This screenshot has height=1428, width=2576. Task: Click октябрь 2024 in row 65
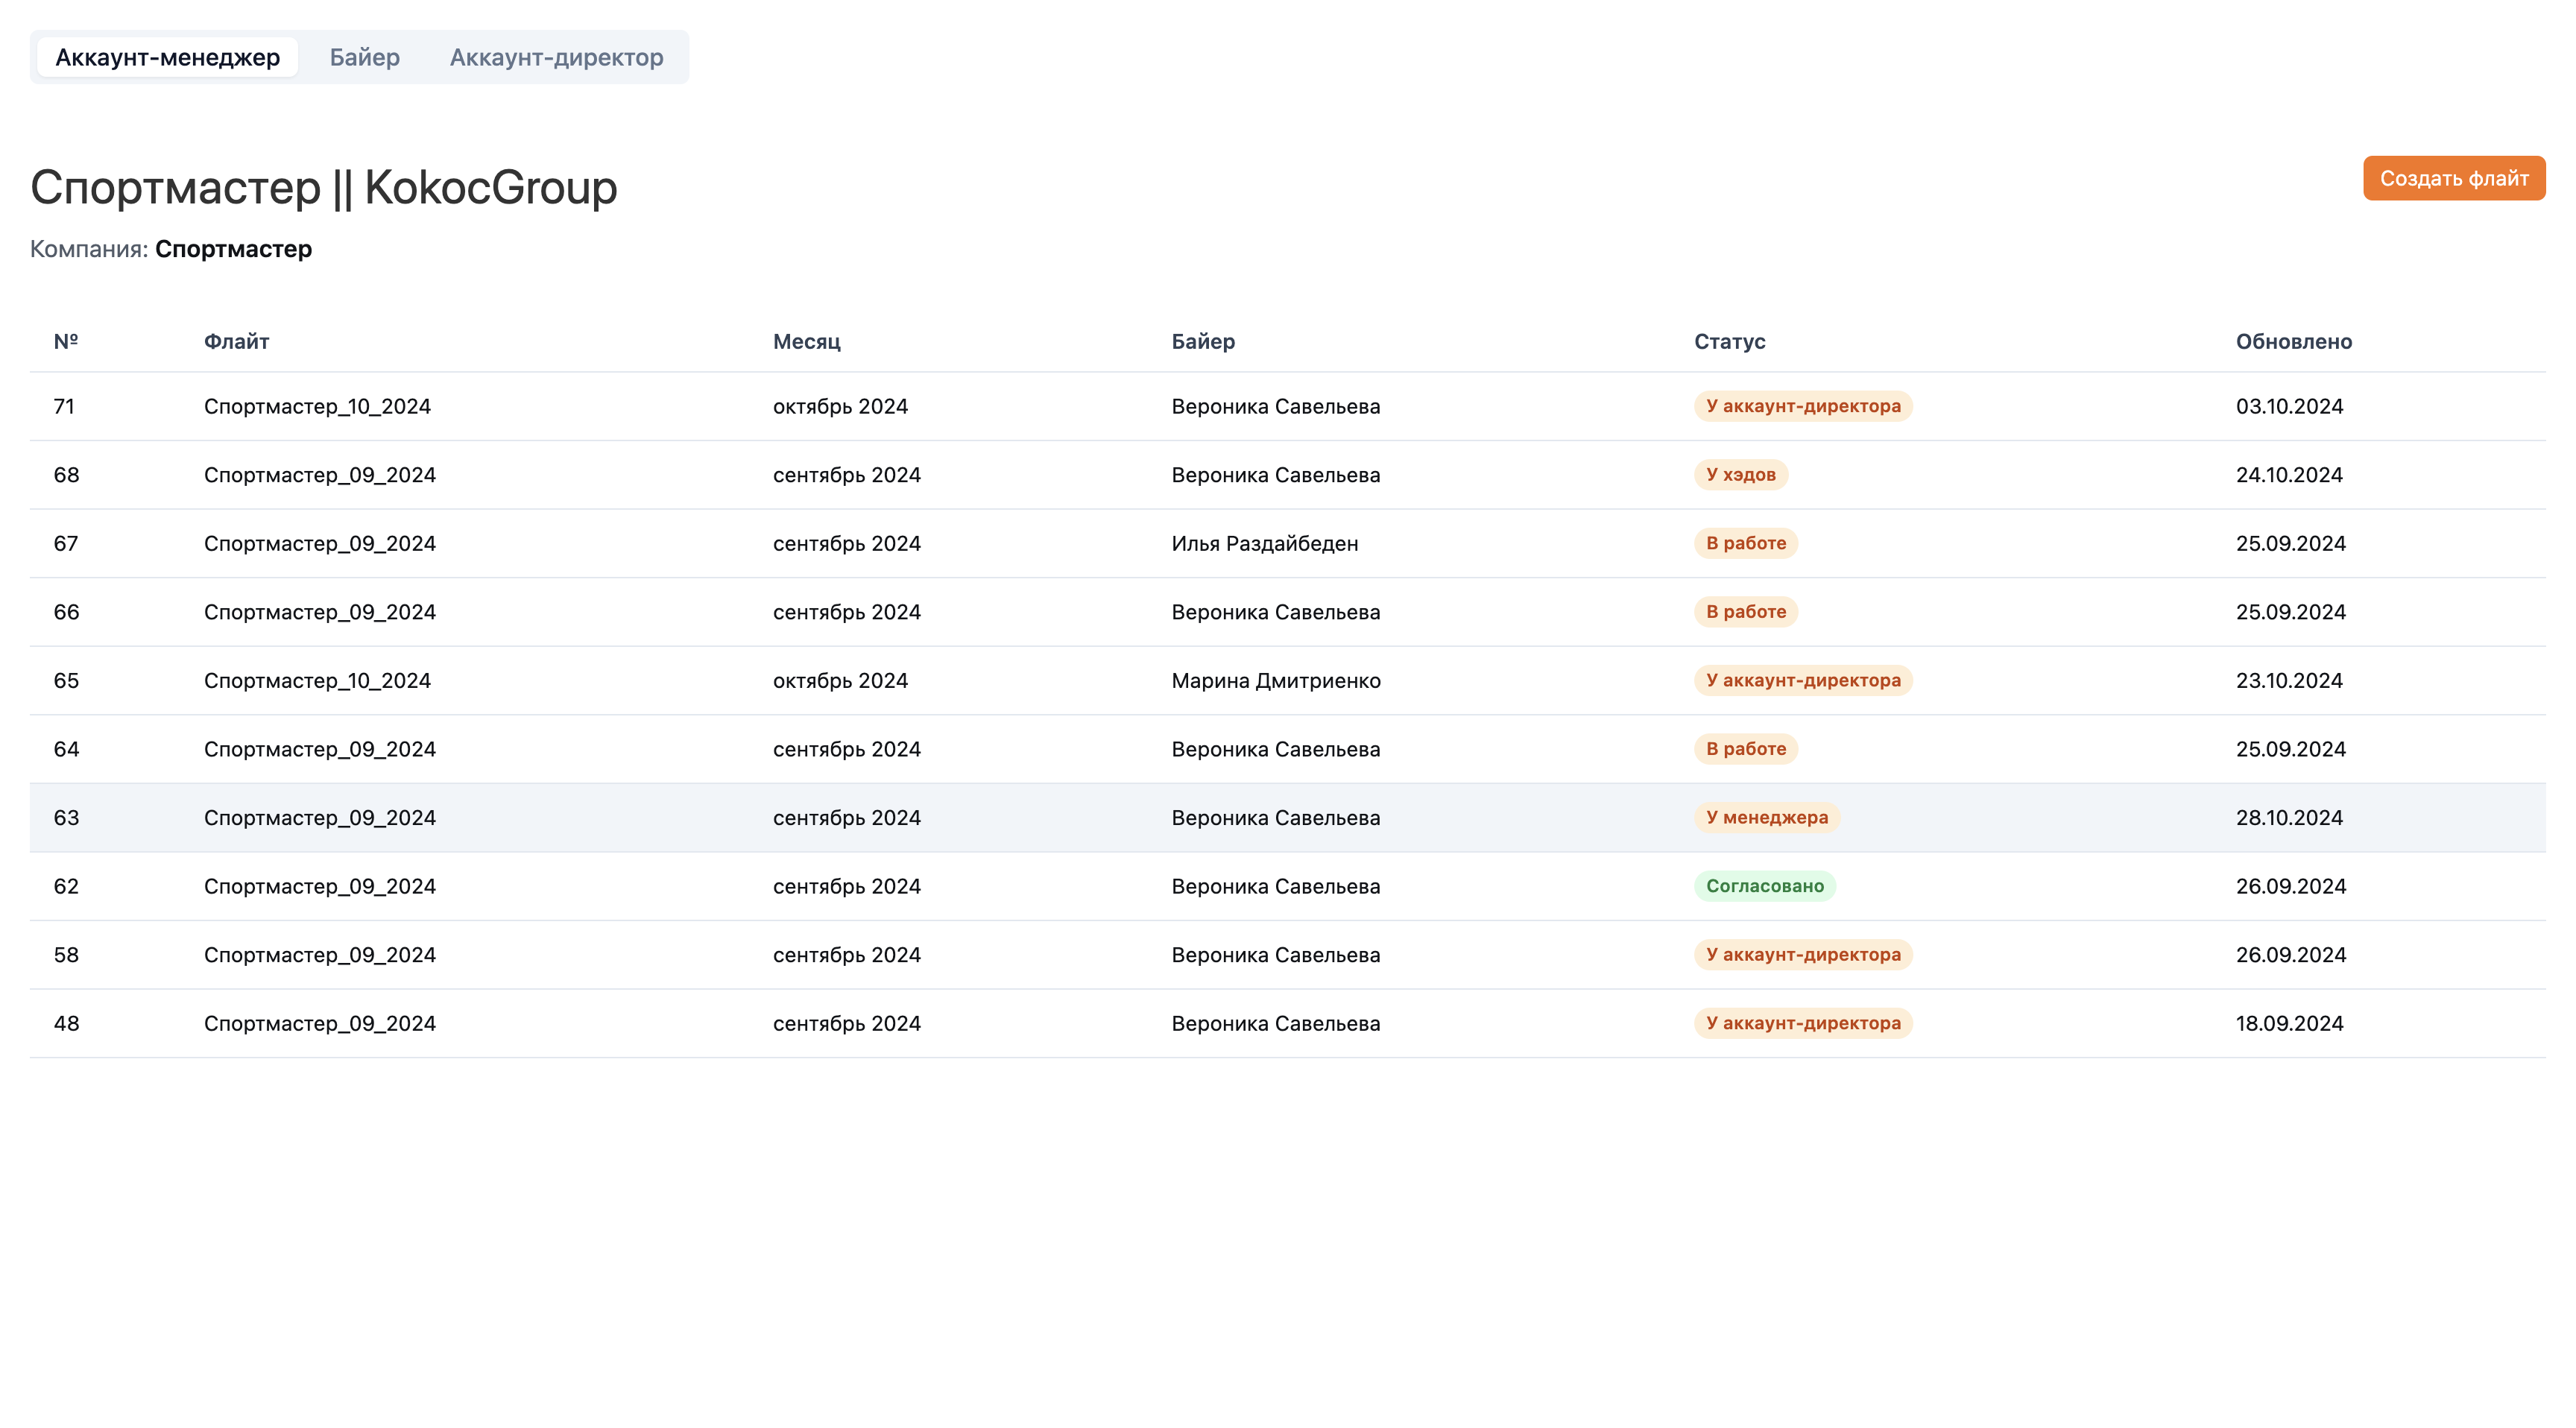tap(840, 681)
